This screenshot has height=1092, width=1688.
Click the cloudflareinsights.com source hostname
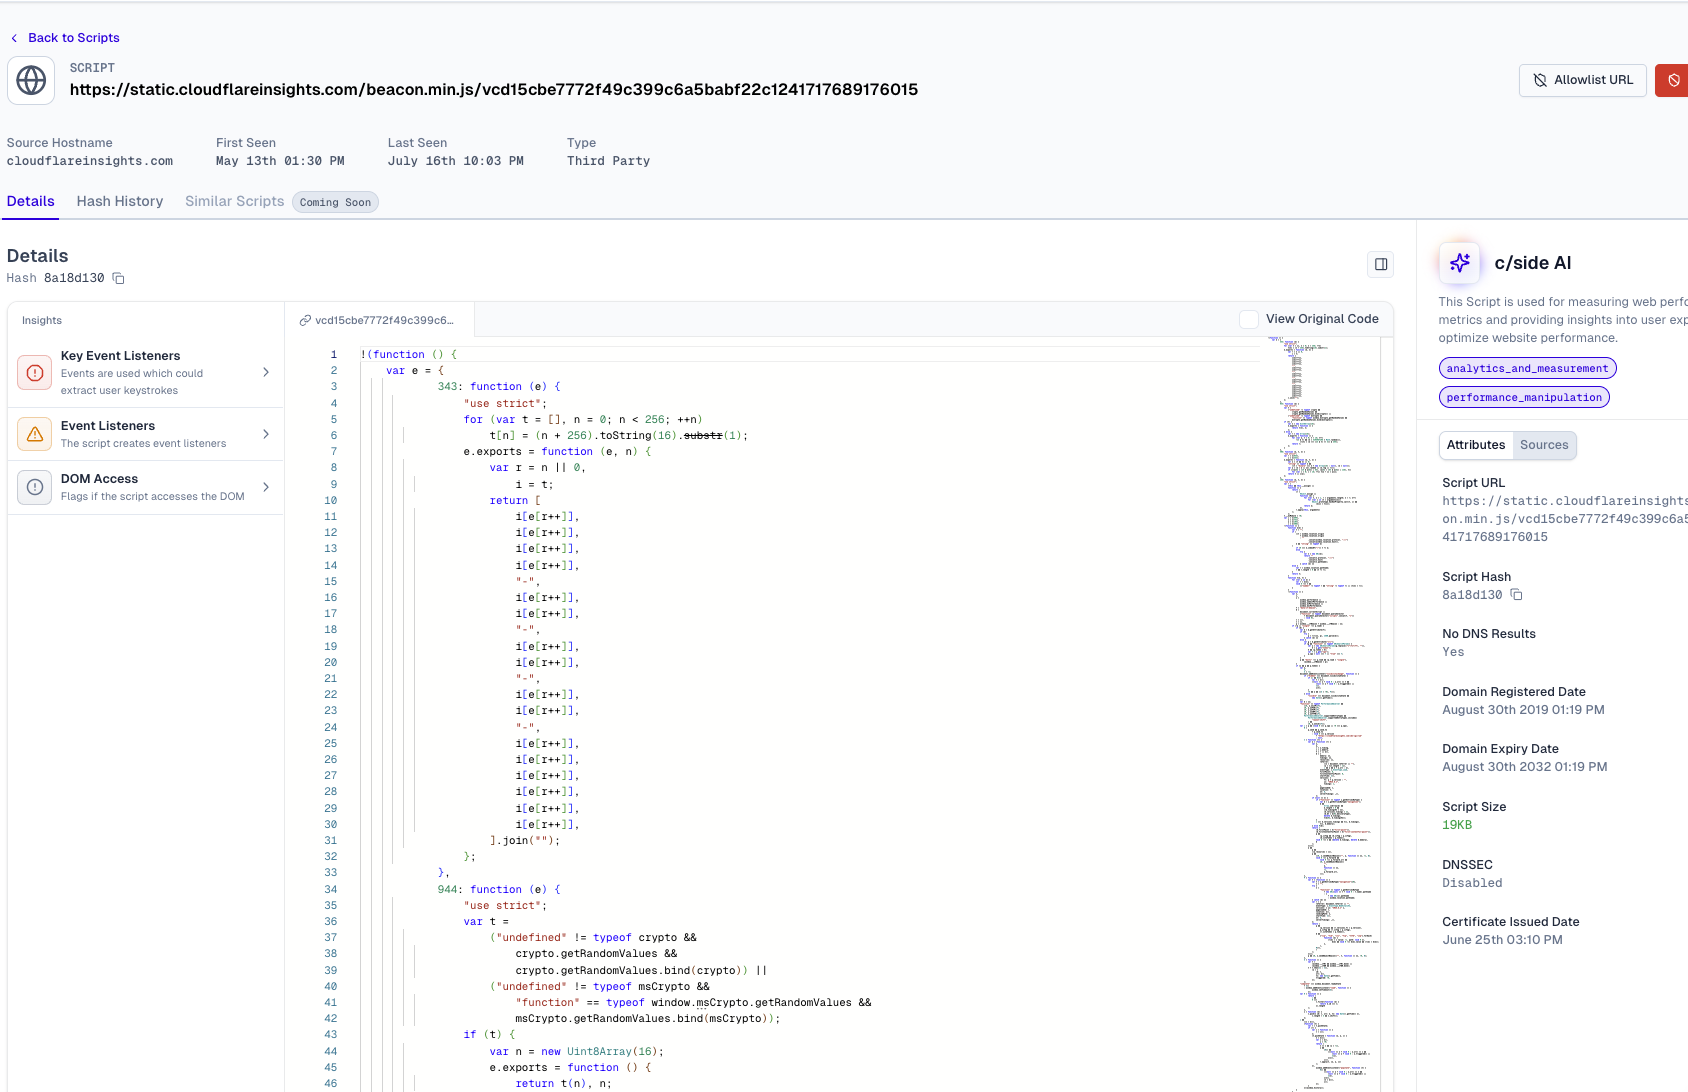click(90, 161)
